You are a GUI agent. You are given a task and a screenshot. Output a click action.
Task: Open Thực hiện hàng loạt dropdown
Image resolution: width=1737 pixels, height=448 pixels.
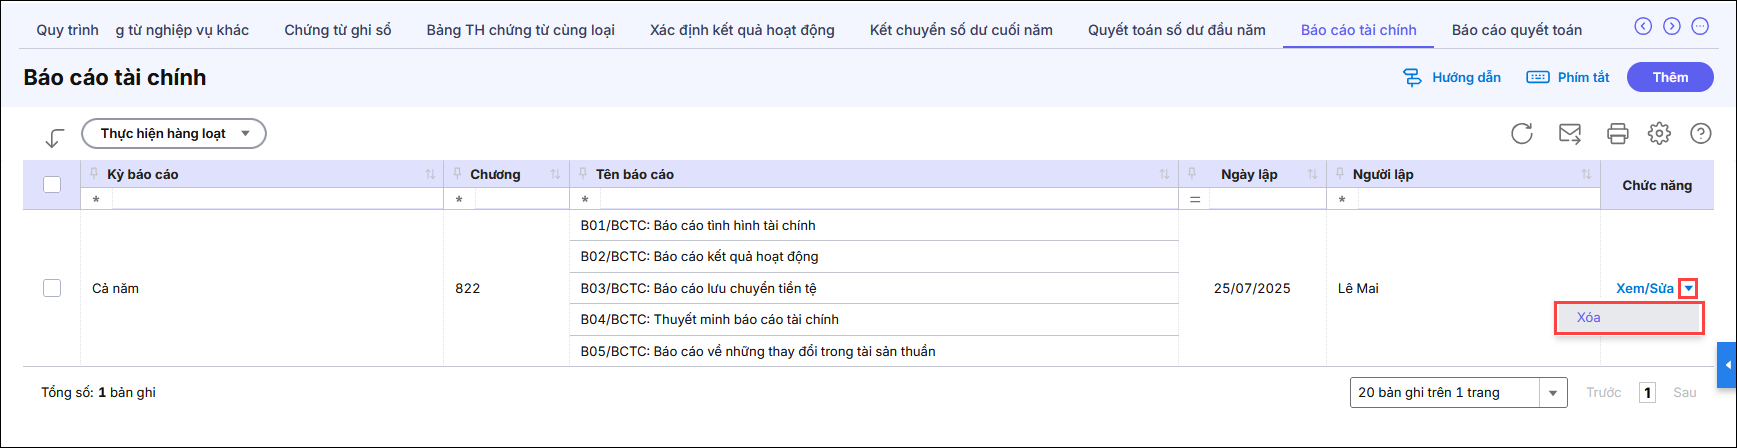pos(173,134)
